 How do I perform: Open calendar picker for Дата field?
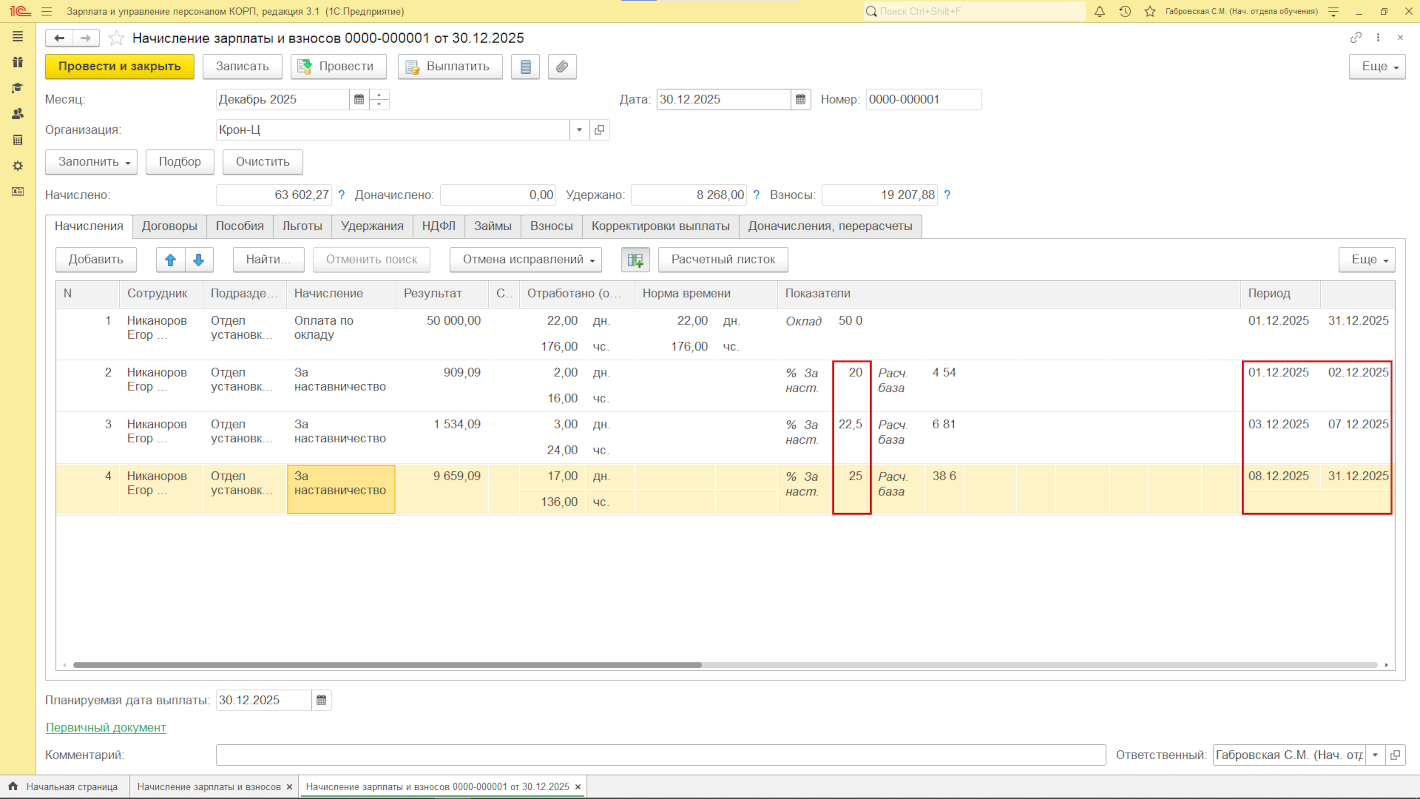point(800,100)
